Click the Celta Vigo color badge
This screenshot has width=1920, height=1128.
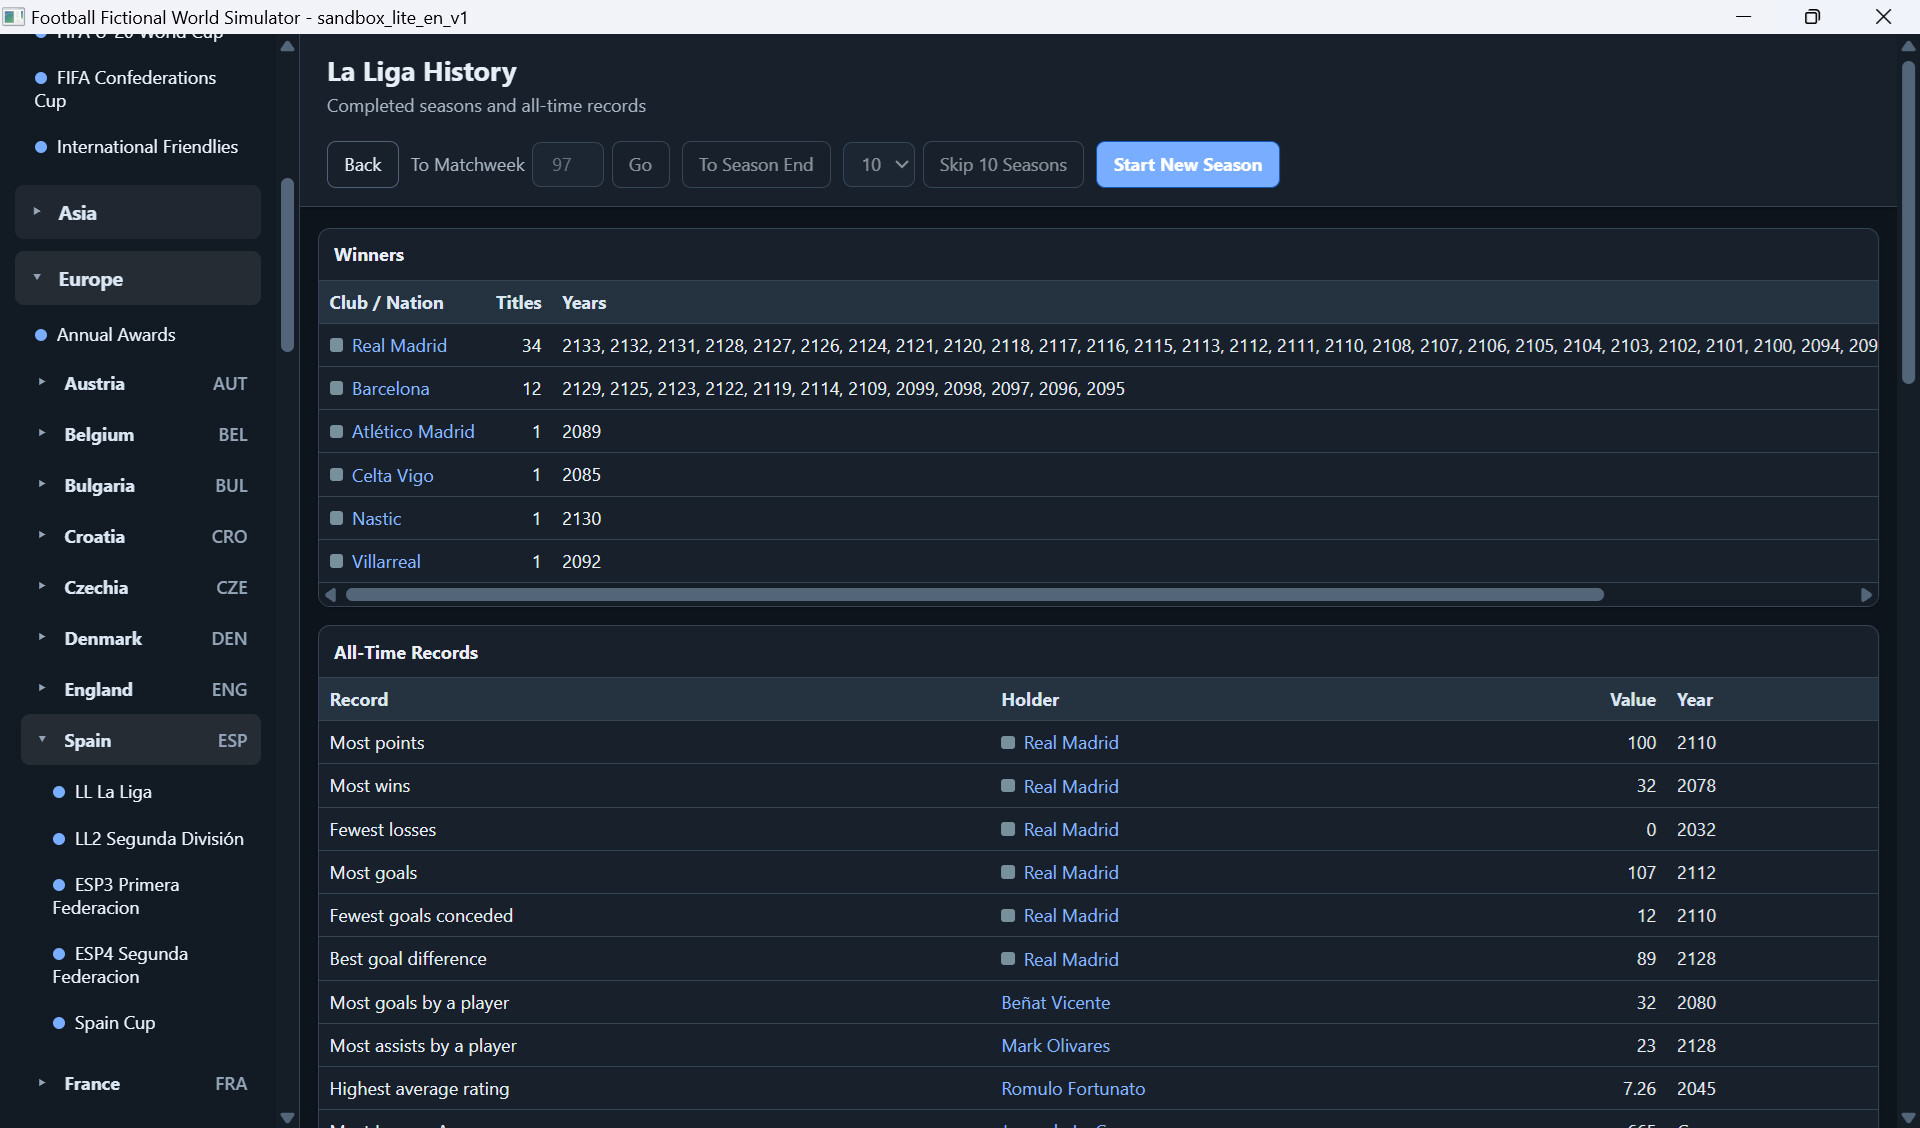point(337,475)
